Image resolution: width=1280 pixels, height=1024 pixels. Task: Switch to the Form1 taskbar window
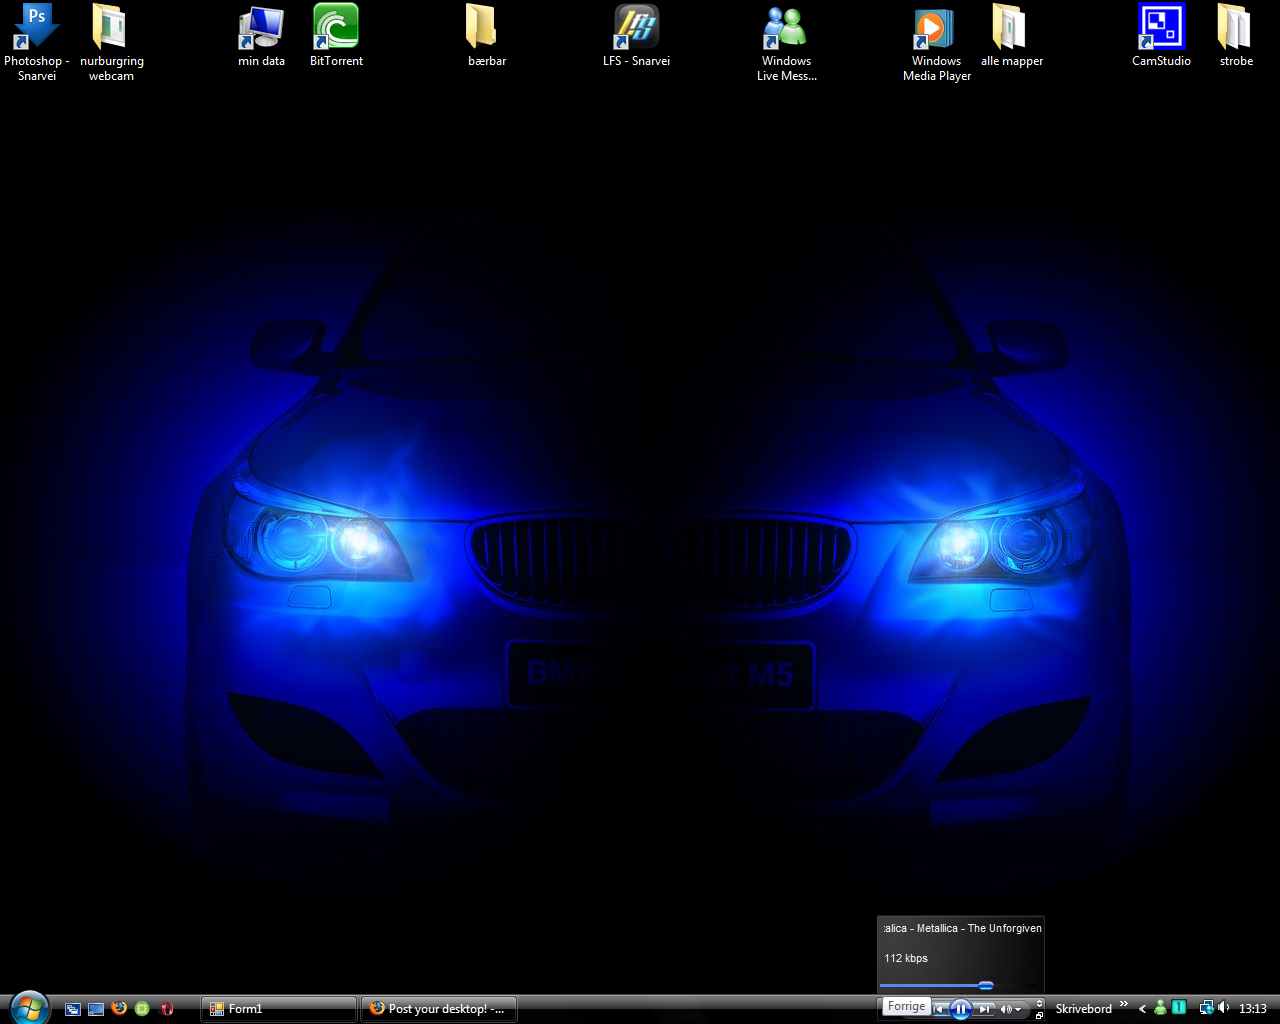pyautogui.click(x=279, y=1009)
